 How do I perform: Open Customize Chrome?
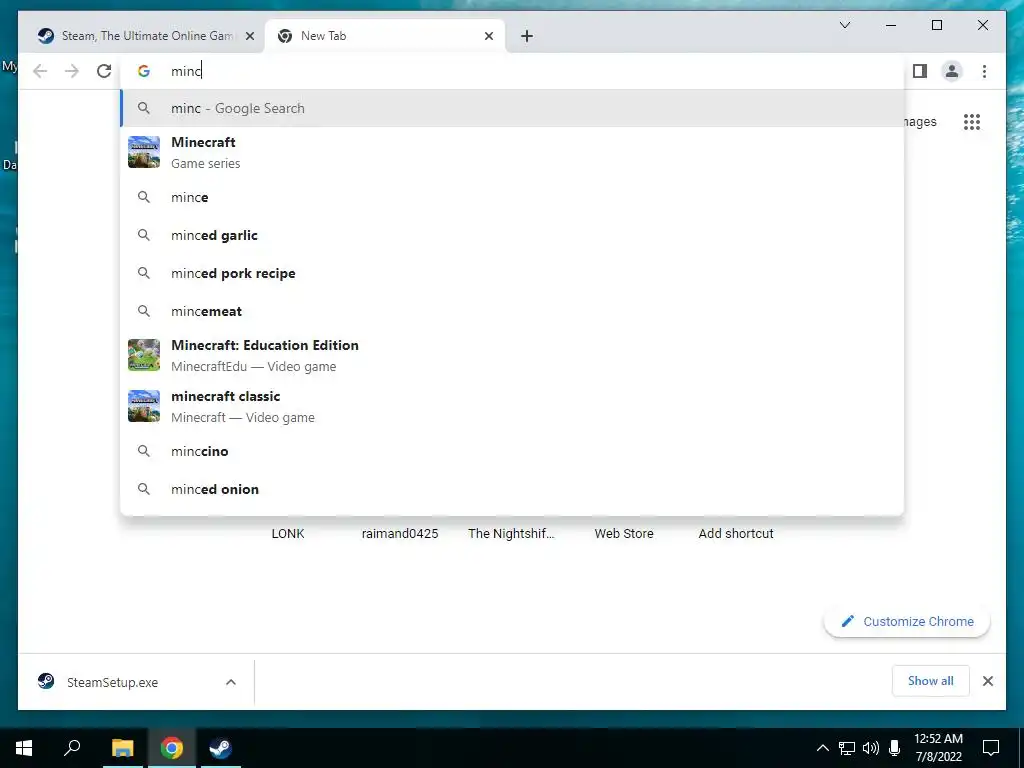[907, 622]
